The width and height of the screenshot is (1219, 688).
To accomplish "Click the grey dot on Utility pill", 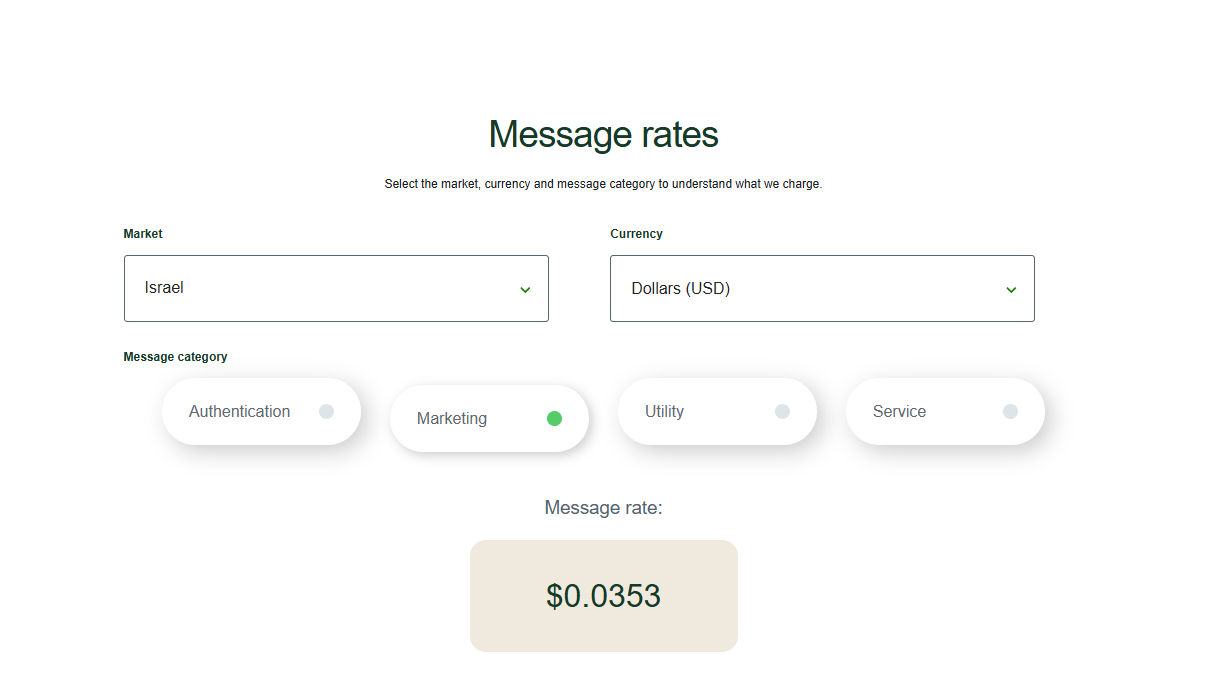I will (x=782, y=411).
